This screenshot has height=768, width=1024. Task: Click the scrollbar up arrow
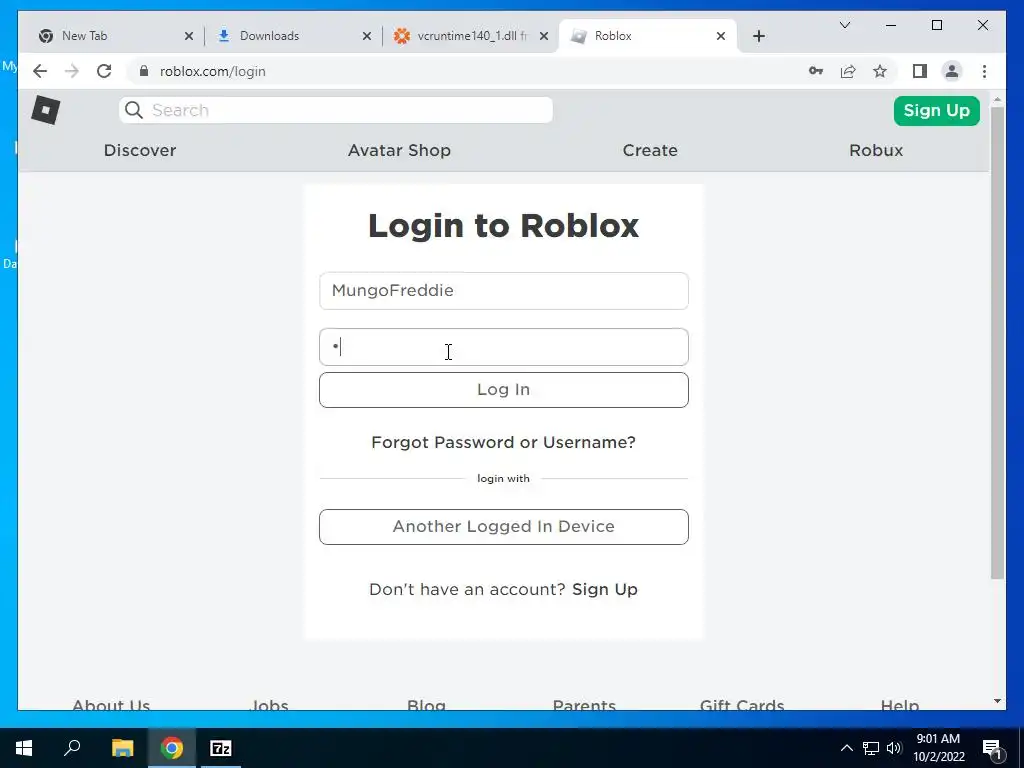click(x=997, y=100)
